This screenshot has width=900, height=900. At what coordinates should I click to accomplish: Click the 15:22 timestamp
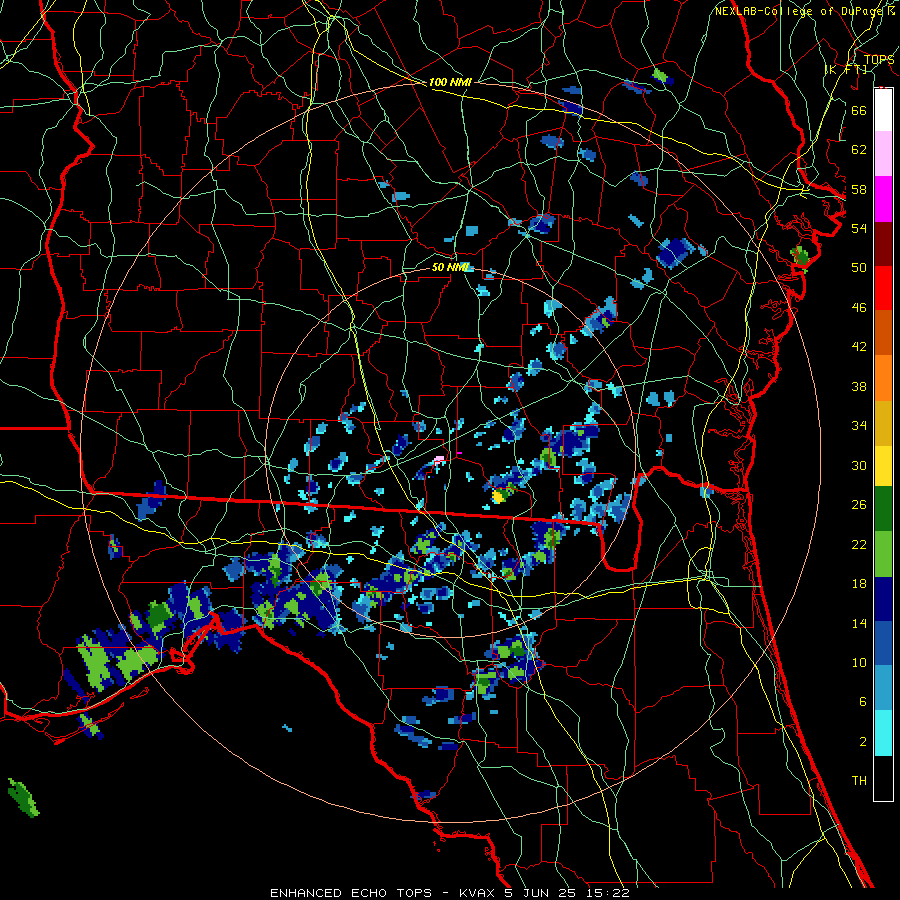608,893
